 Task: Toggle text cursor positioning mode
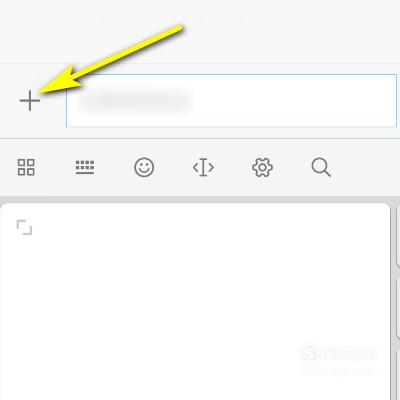(x=203, y=167)
